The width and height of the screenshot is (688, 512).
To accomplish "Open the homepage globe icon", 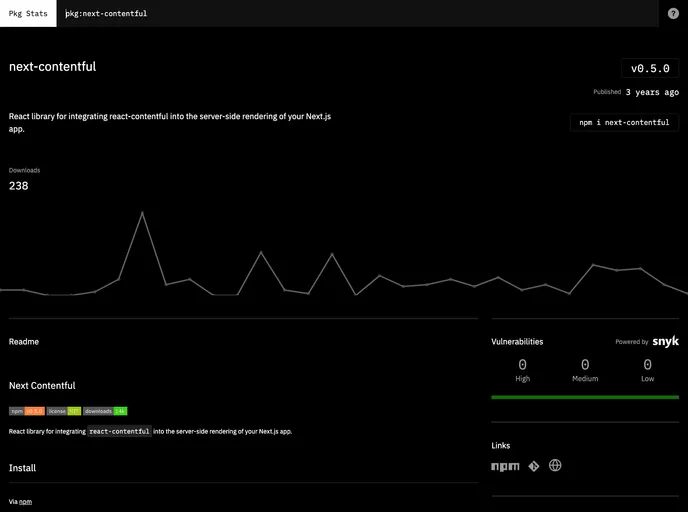I will [x=555, y=466].
